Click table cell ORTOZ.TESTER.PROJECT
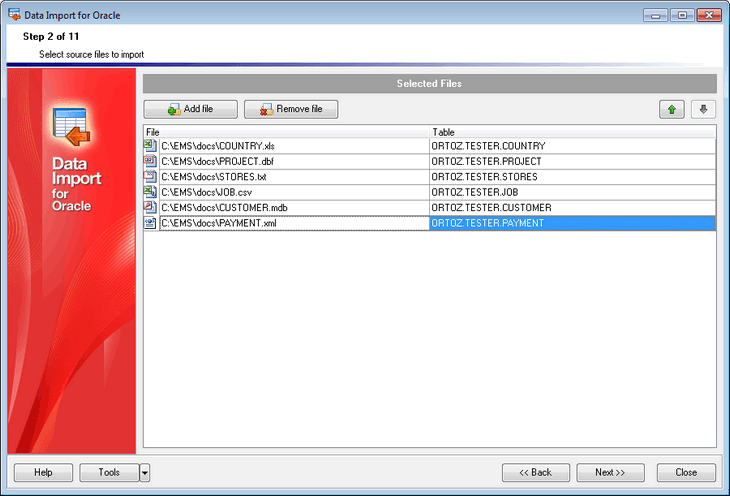The width and height of the screenshot is (730, 496). click(572, 161)
